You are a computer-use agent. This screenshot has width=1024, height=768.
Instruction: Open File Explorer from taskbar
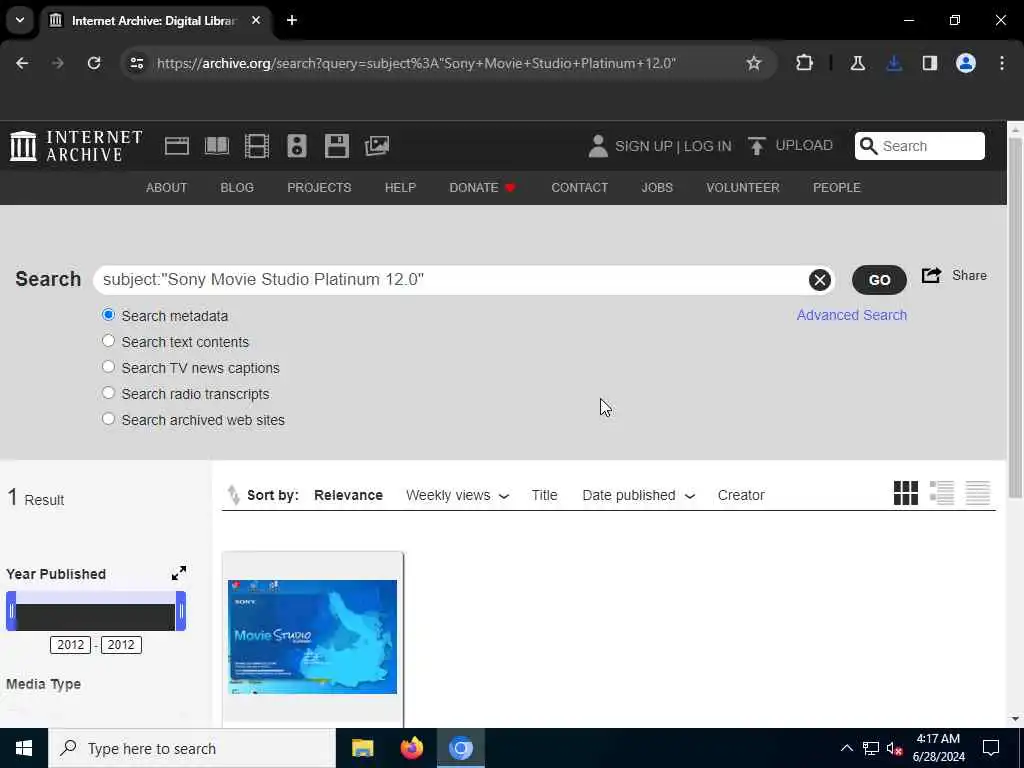362,748
